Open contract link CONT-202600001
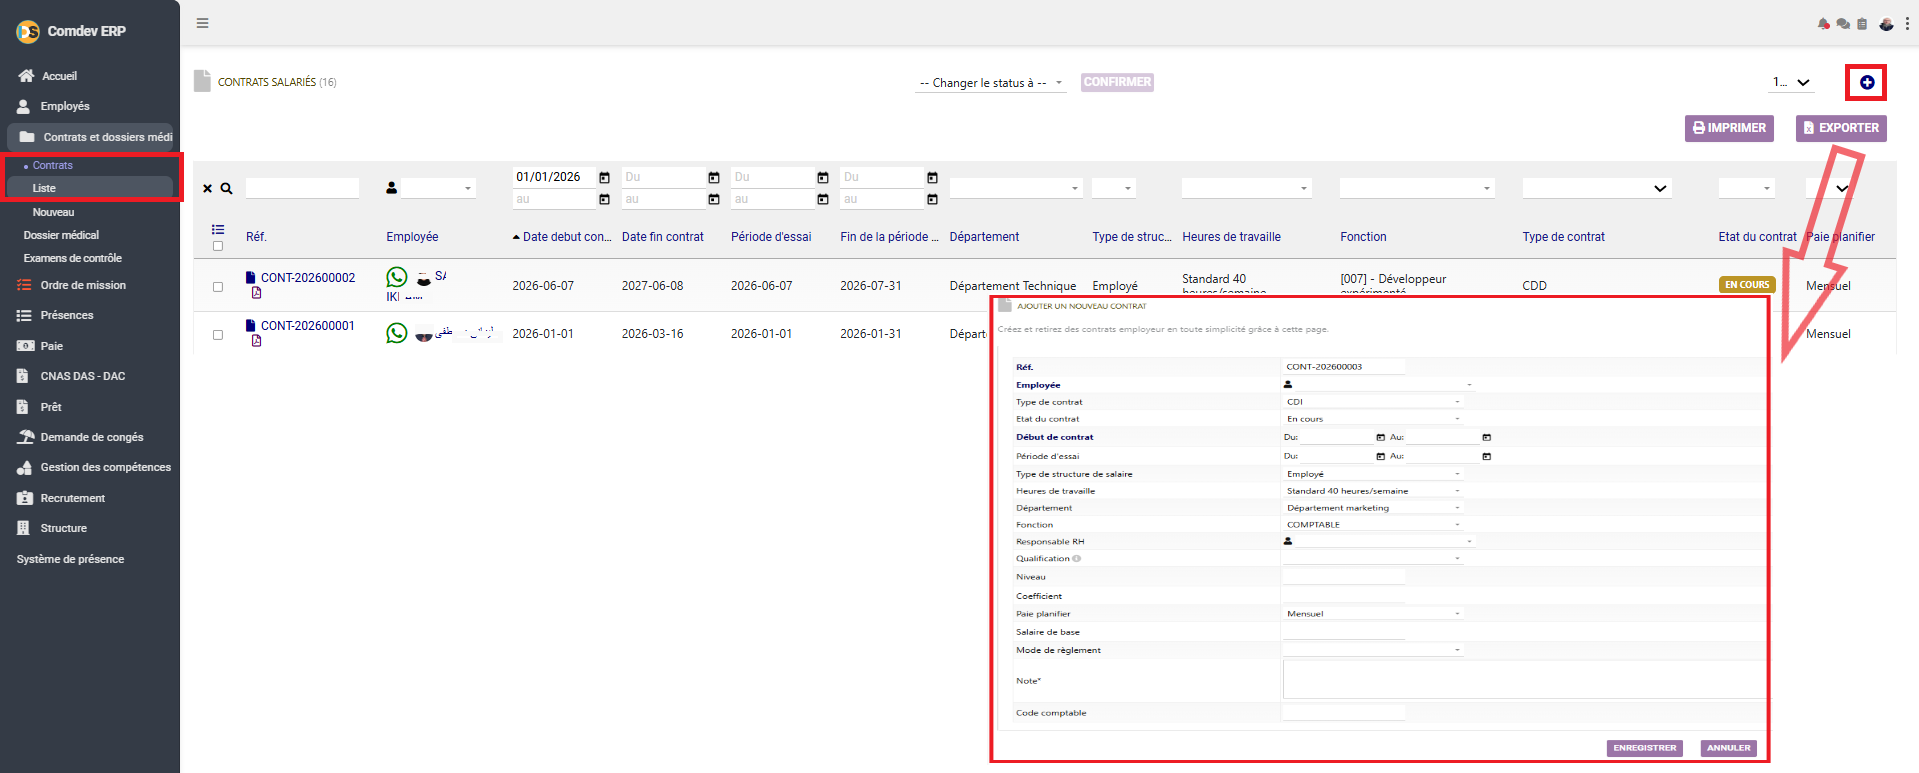1919x773 pixels. pyautogui.click(x=308, y=326)
